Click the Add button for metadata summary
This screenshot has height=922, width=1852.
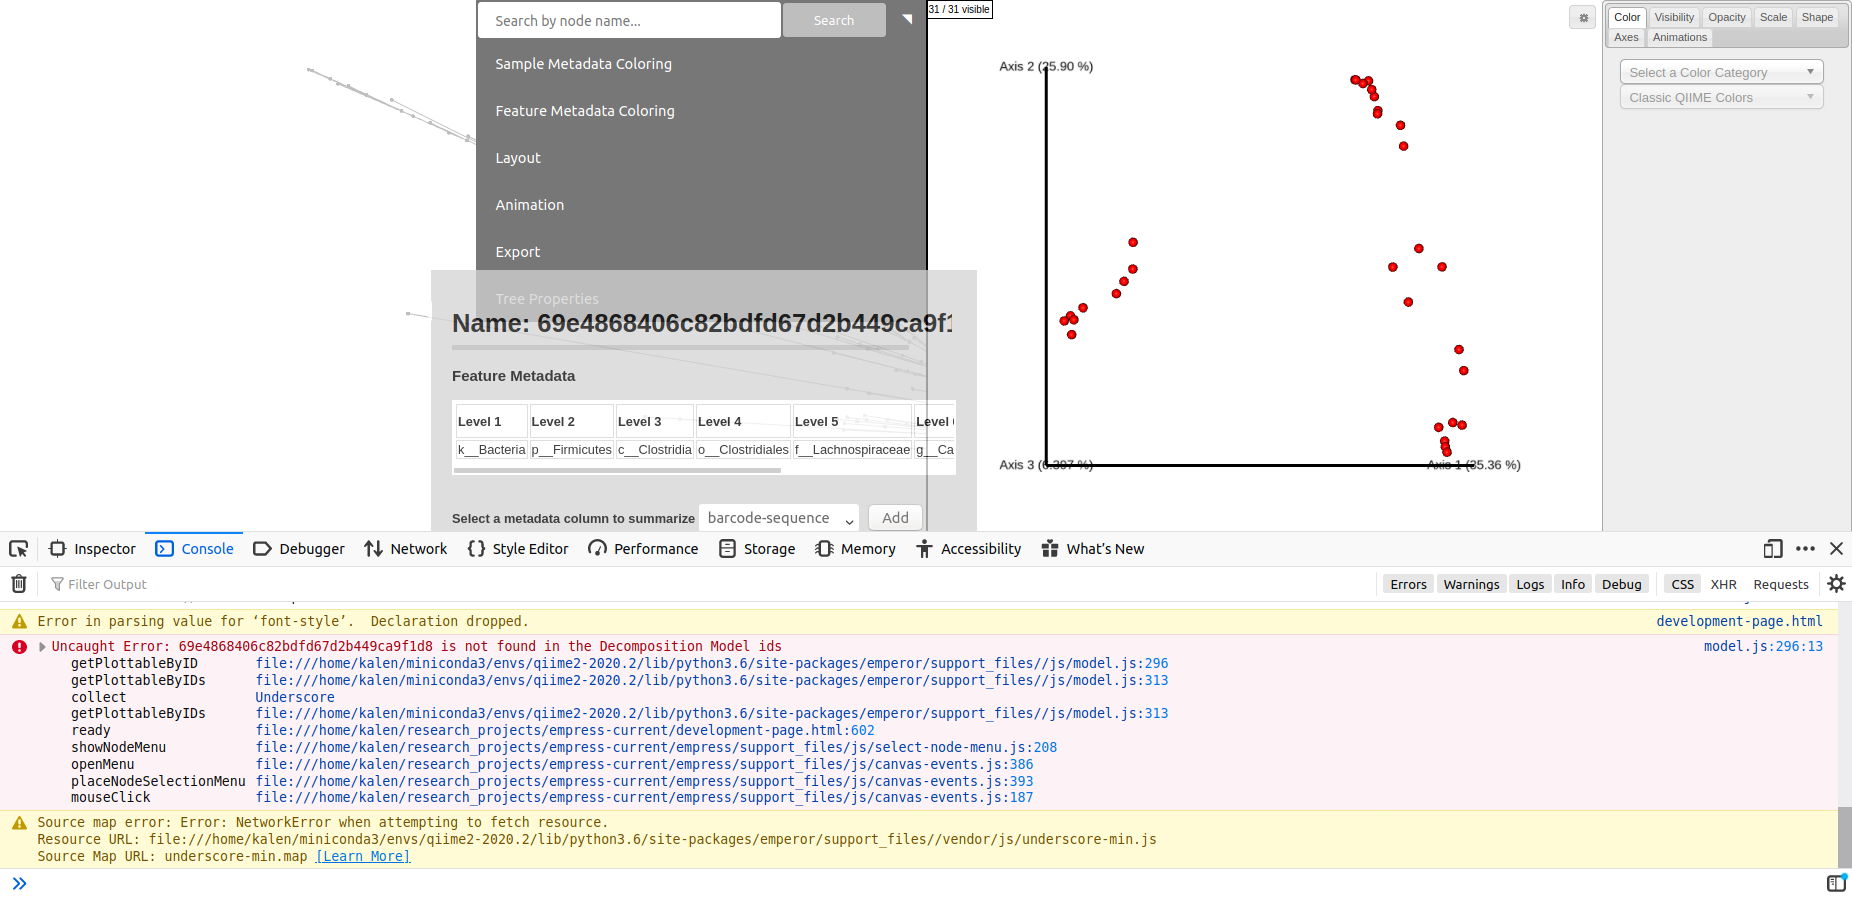(894, 517)
